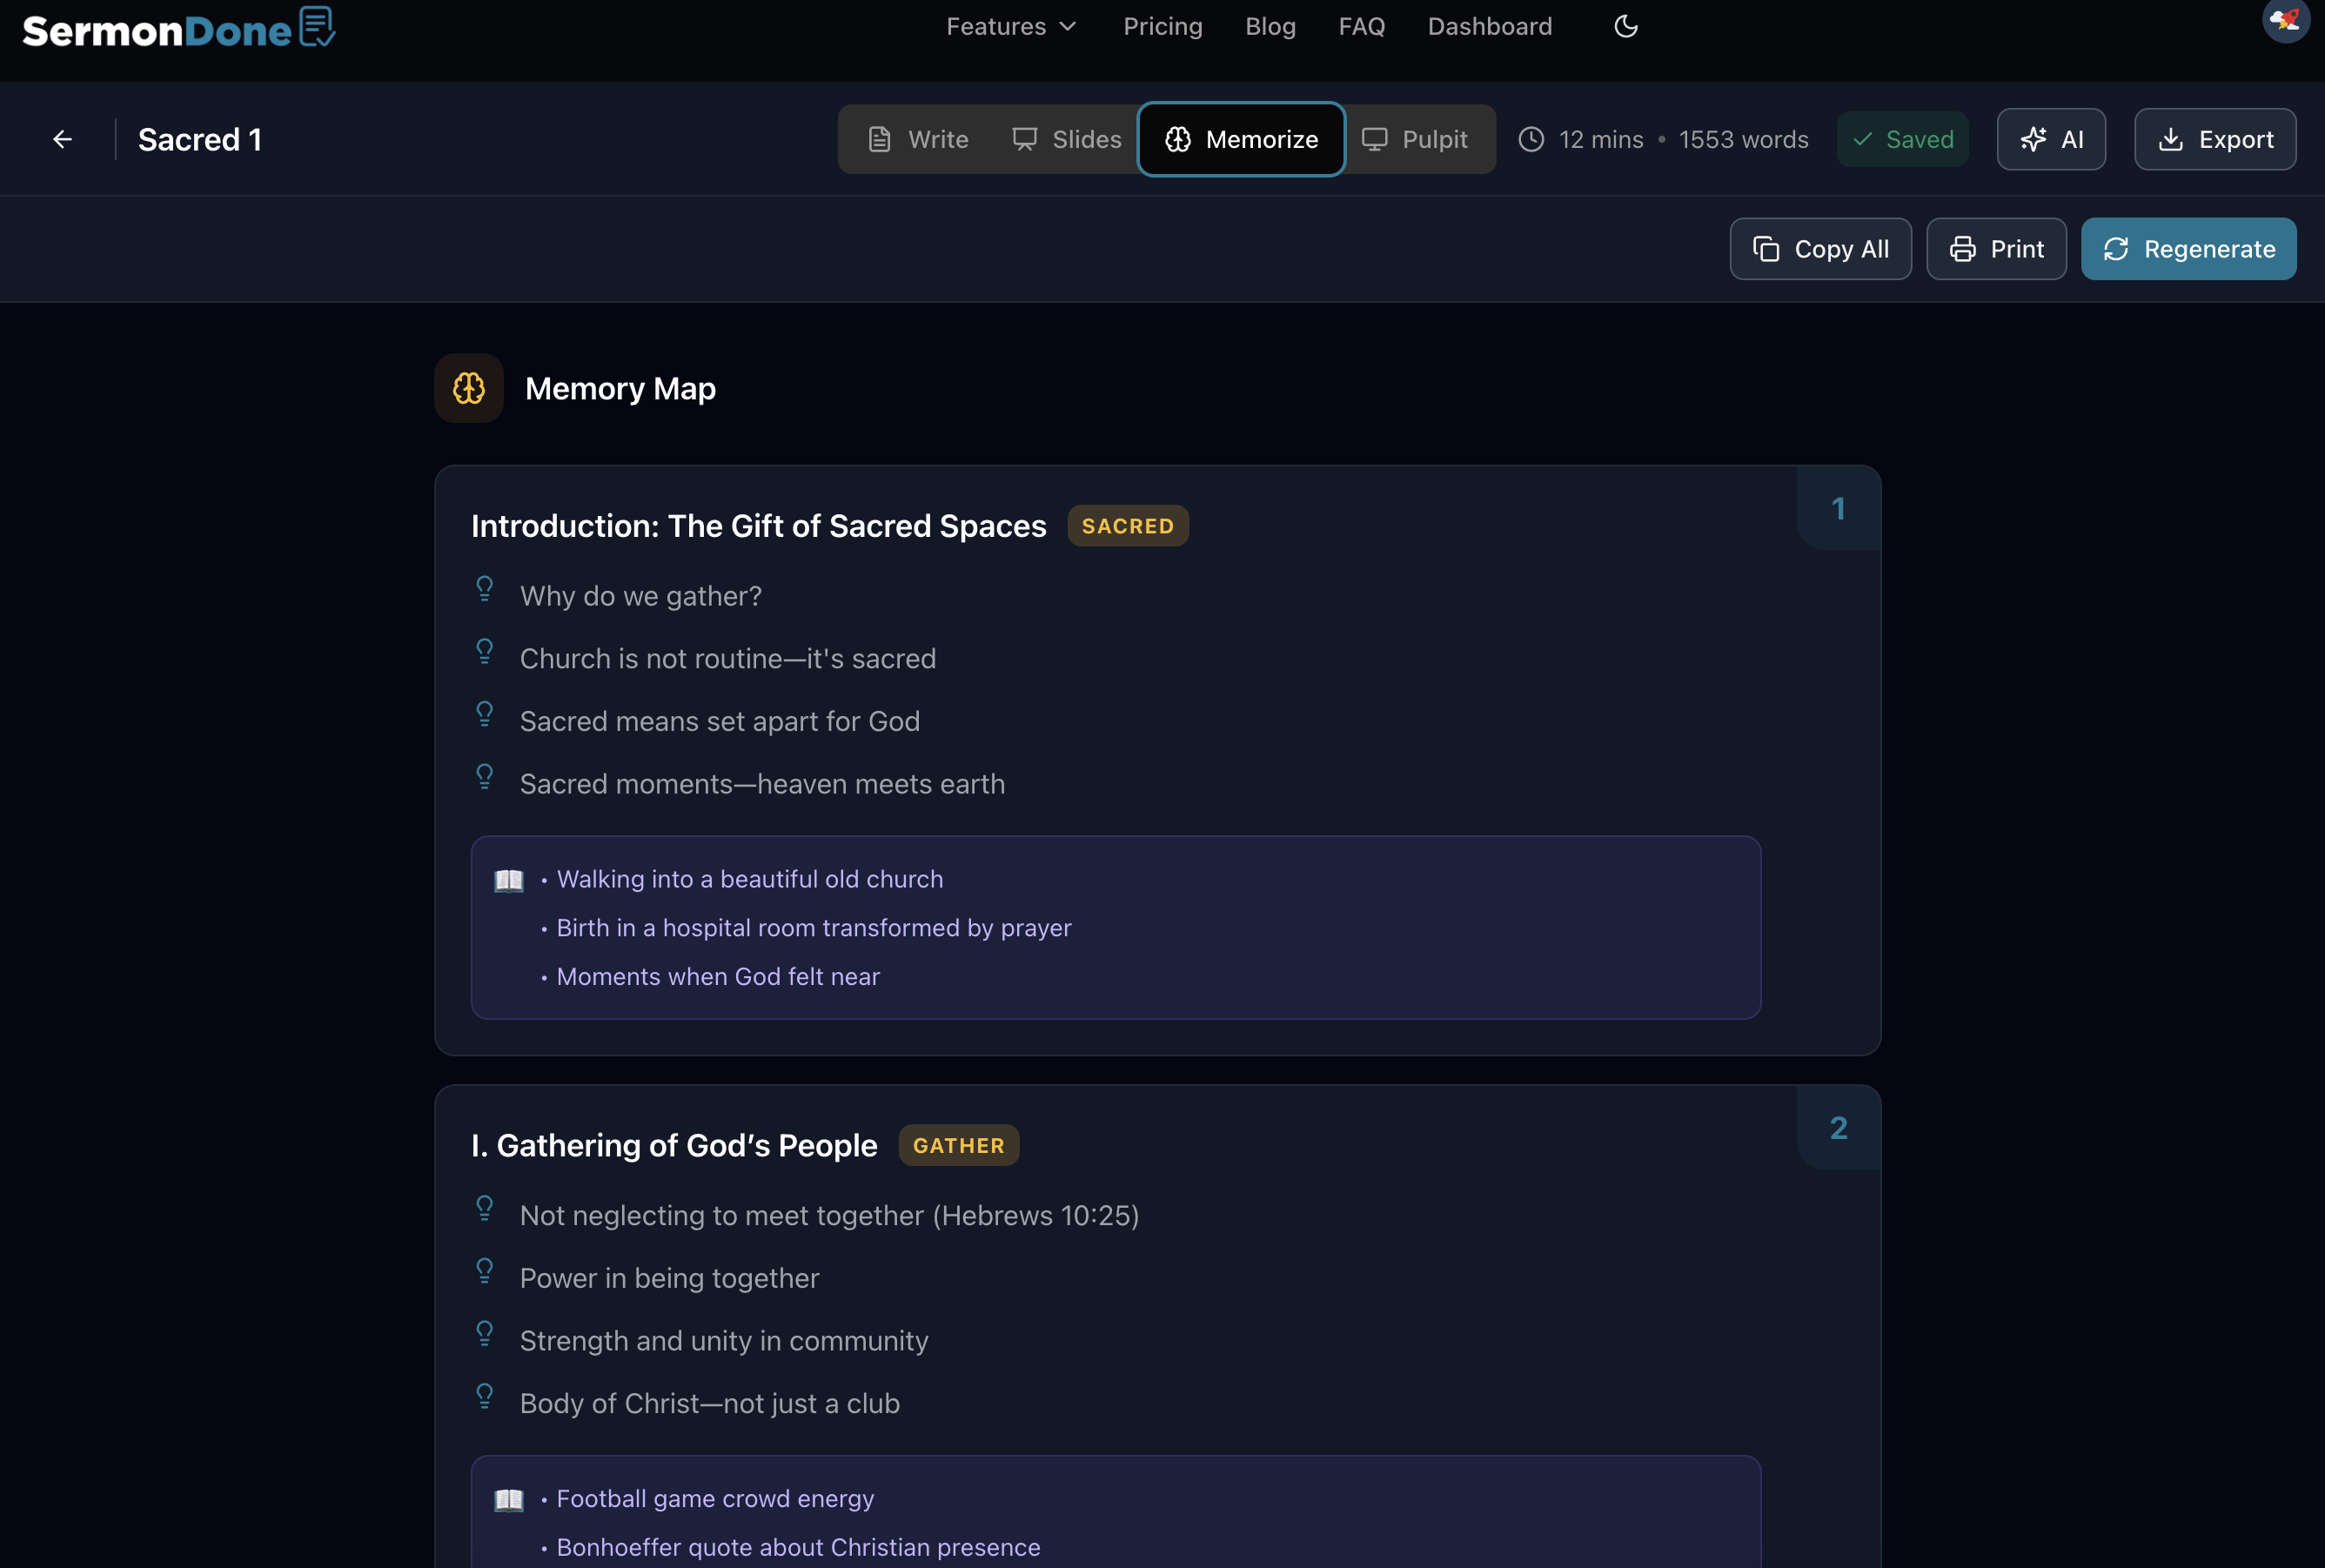
Task: Toggle dark mode with the moon icon
Action: tap(1624, 26)
